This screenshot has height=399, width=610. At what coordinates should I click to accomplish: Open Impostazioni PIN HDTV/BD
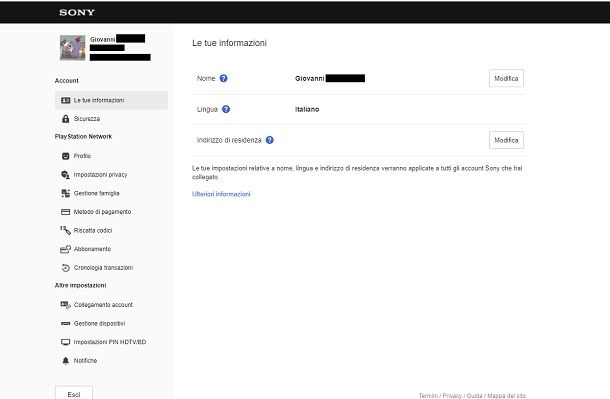pyautogui.click(x=111, y=342)
